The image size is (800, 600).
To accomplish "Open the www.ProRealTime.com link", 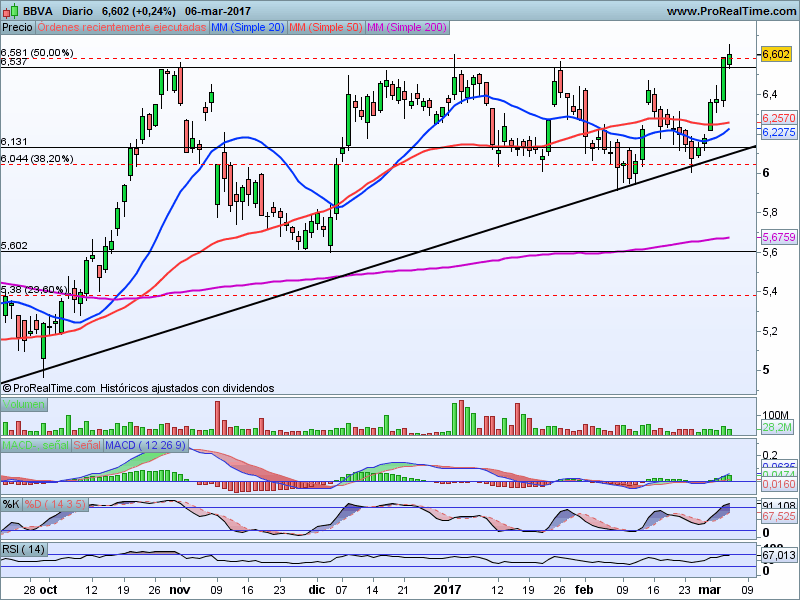I will pyautogui.click(x=731, y=11).
